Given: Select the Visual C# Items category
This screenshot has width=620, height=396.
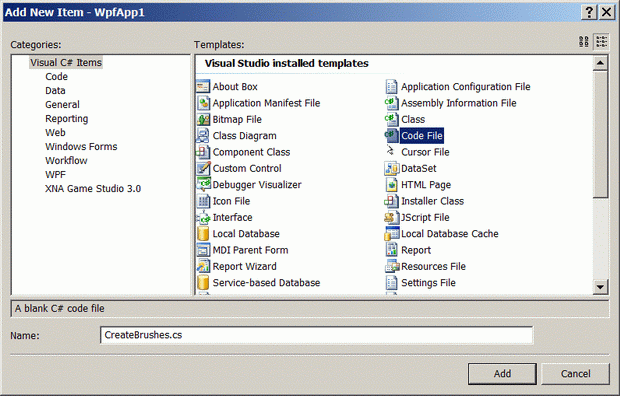Looking at the screenshot, I should coord(66,63).
